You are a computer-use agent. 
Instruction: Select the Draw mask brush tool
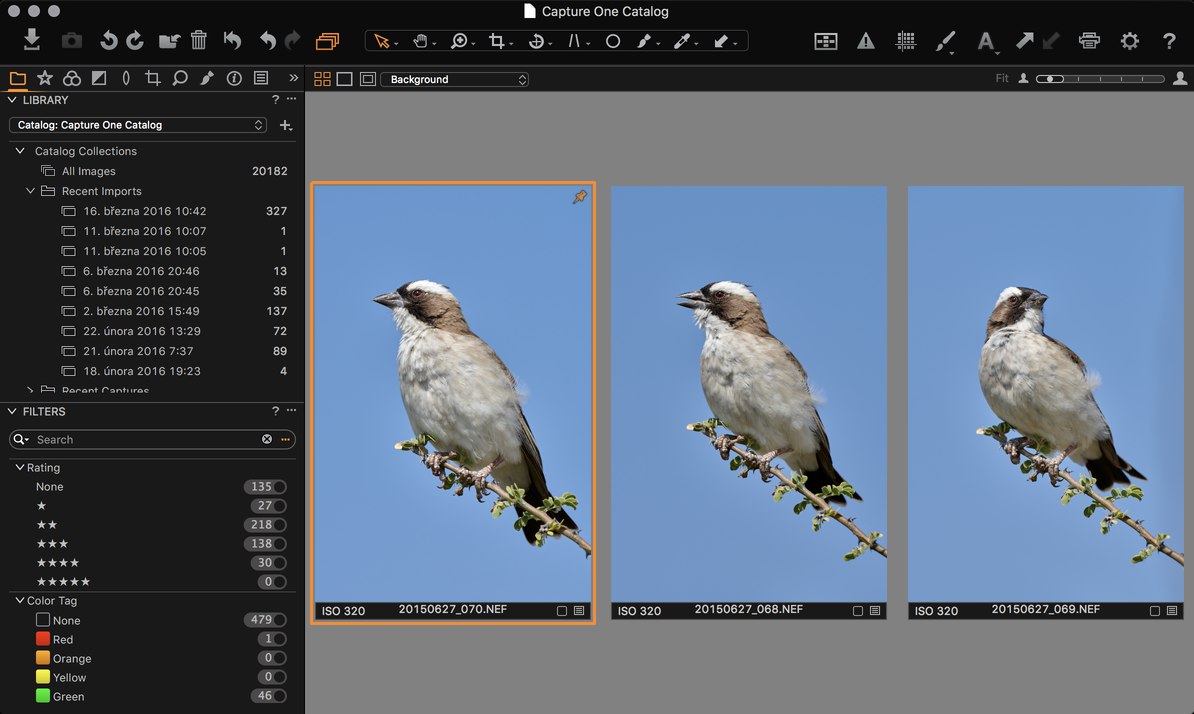(644, 41)
